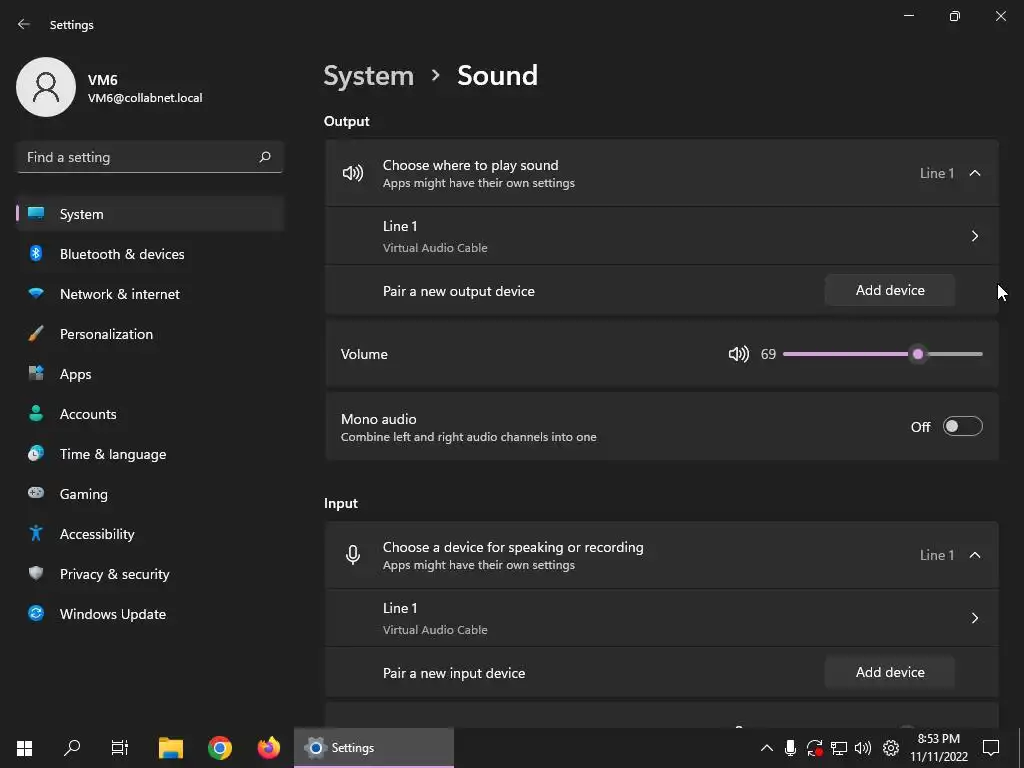Click the Windows Update sidebar icon
This screenshot has width=1024, height=768.
coord(36,613)
